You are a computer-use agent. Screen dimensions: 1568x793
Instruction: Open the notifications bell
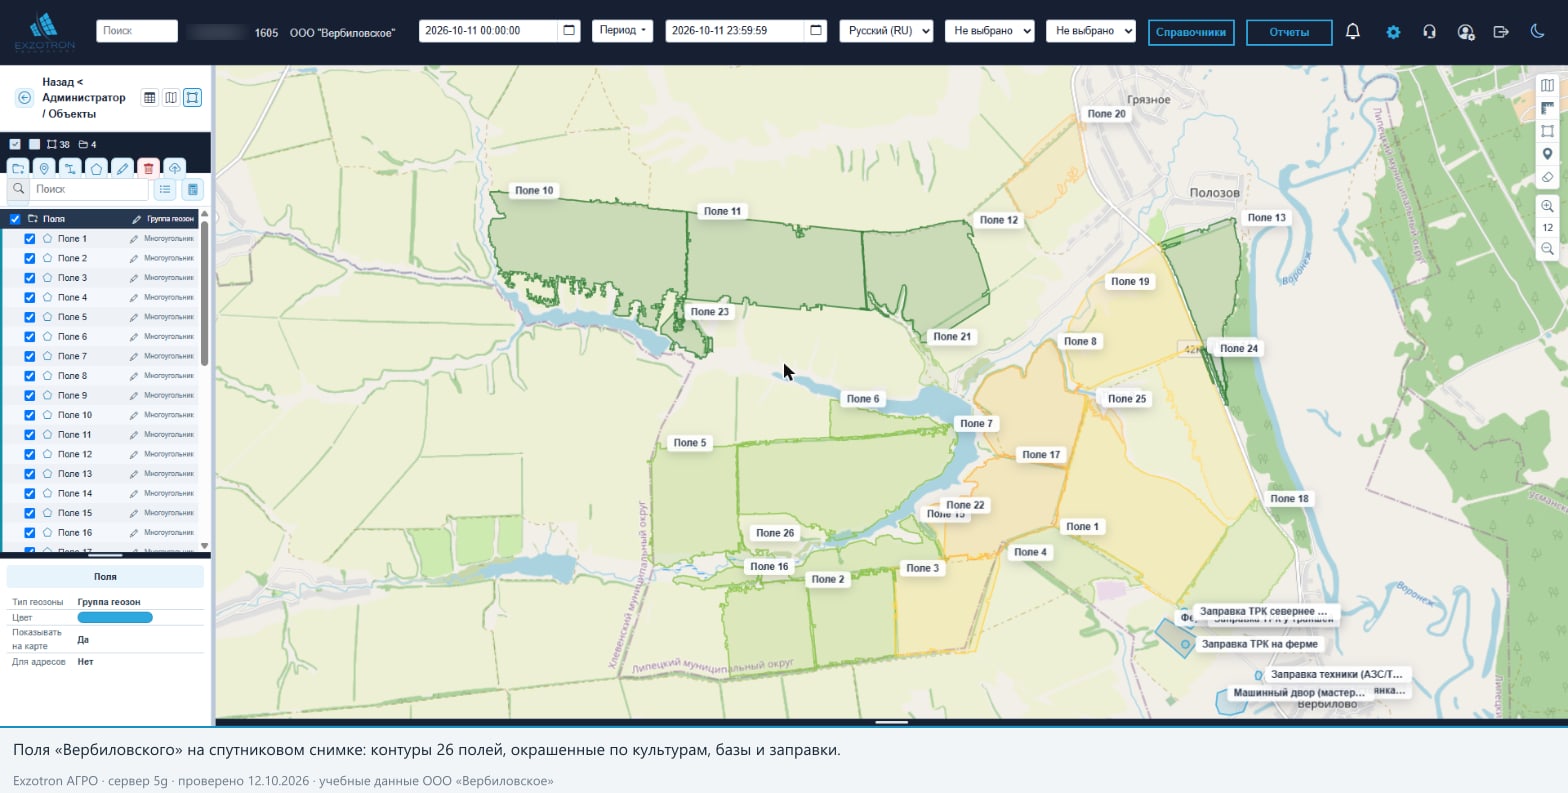point(1353,31)
